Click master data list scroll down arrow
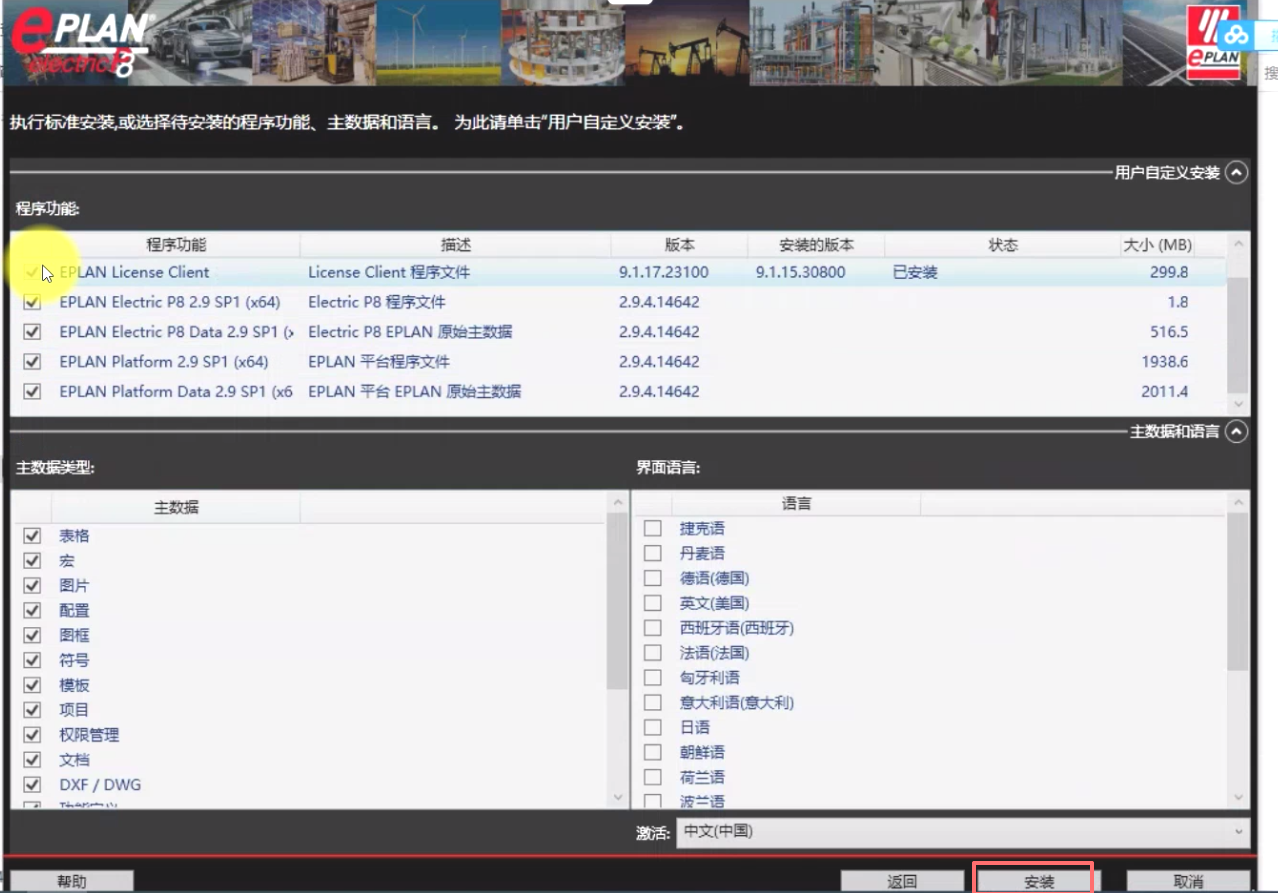1278x896 pixels. click(x=618, y=798)
